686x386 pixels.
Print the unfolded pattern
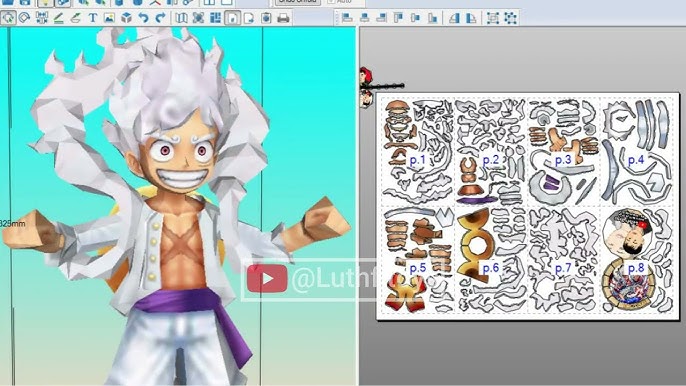[283, 18]
